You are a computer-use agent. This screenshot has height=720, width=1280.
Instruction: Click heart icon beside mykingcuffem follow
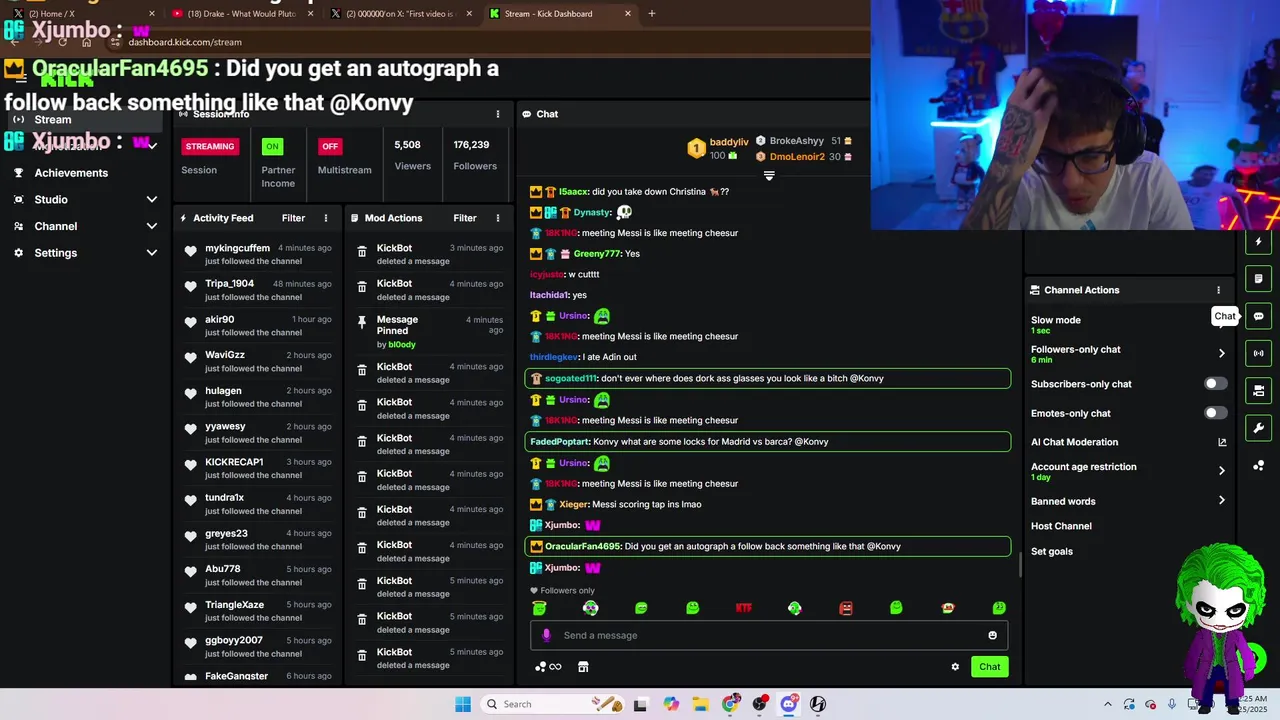point(191,251)
